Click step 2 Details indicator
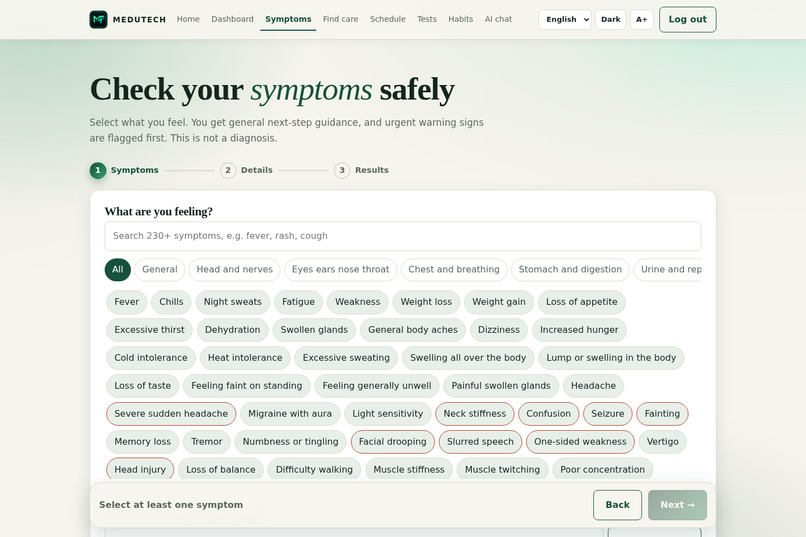This screenshot has height=537, width=806. point(246,170)
